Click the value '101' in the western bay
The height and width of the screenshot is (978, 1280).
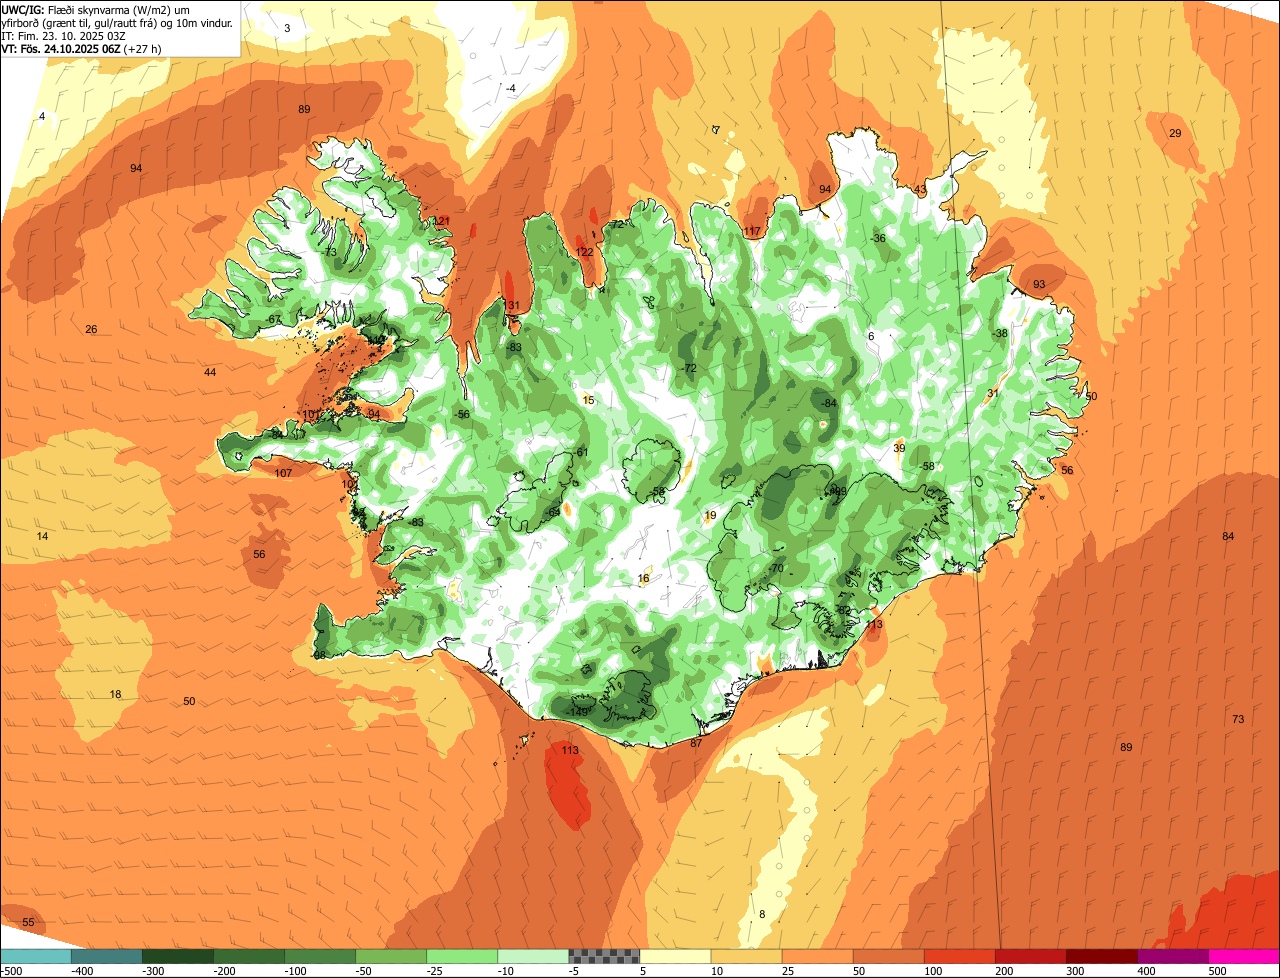point(311,414)
